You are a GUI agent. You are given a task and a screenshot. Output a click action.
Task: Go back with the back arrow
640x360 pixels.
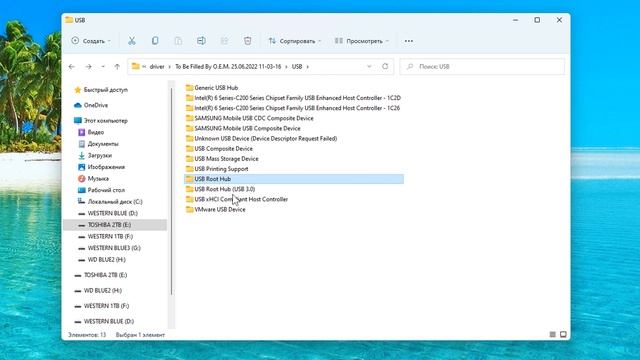tap(72, 67)
